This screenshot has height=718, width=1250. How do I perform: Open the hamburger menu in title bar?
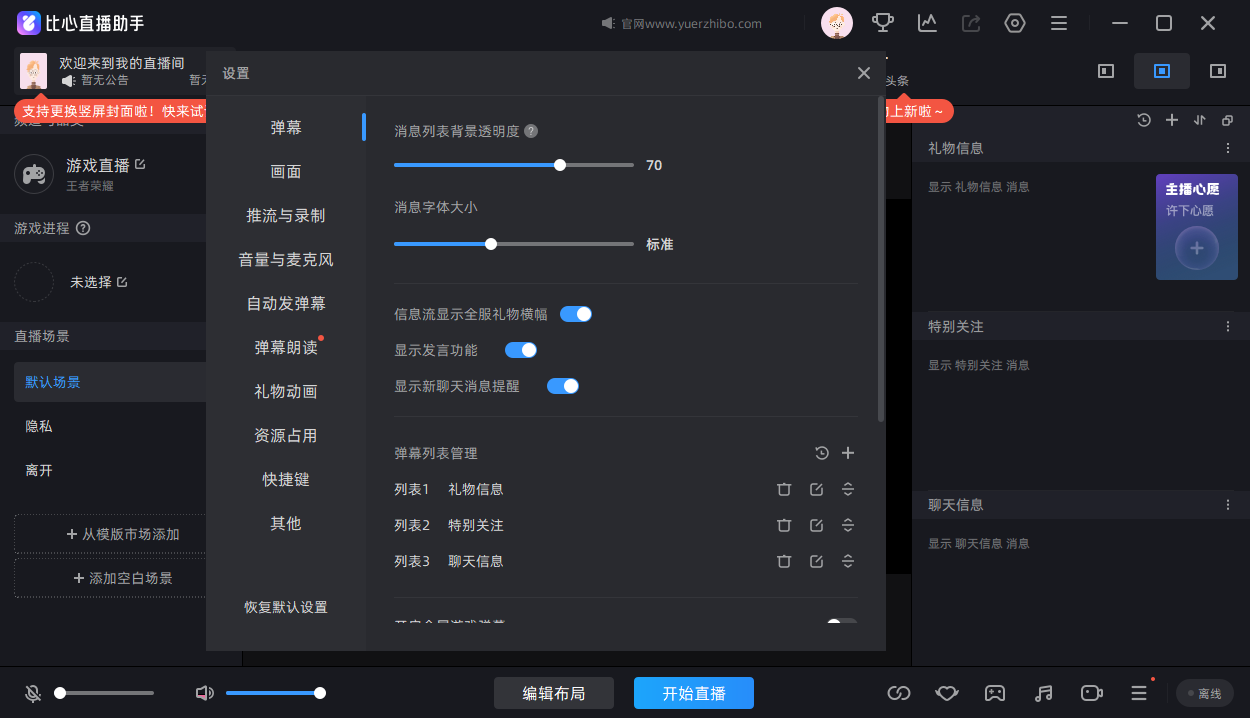coord(1059,23)
